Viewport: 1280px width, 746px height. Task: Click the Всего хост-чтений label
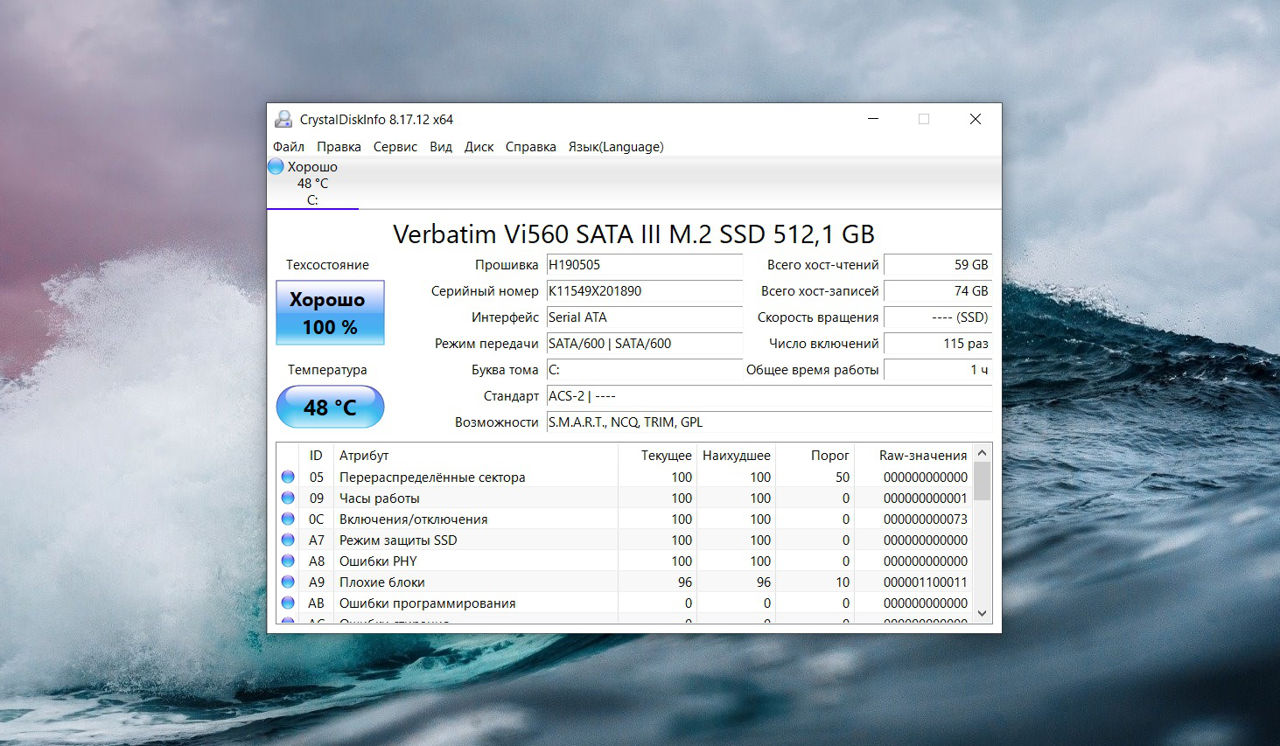822,265
